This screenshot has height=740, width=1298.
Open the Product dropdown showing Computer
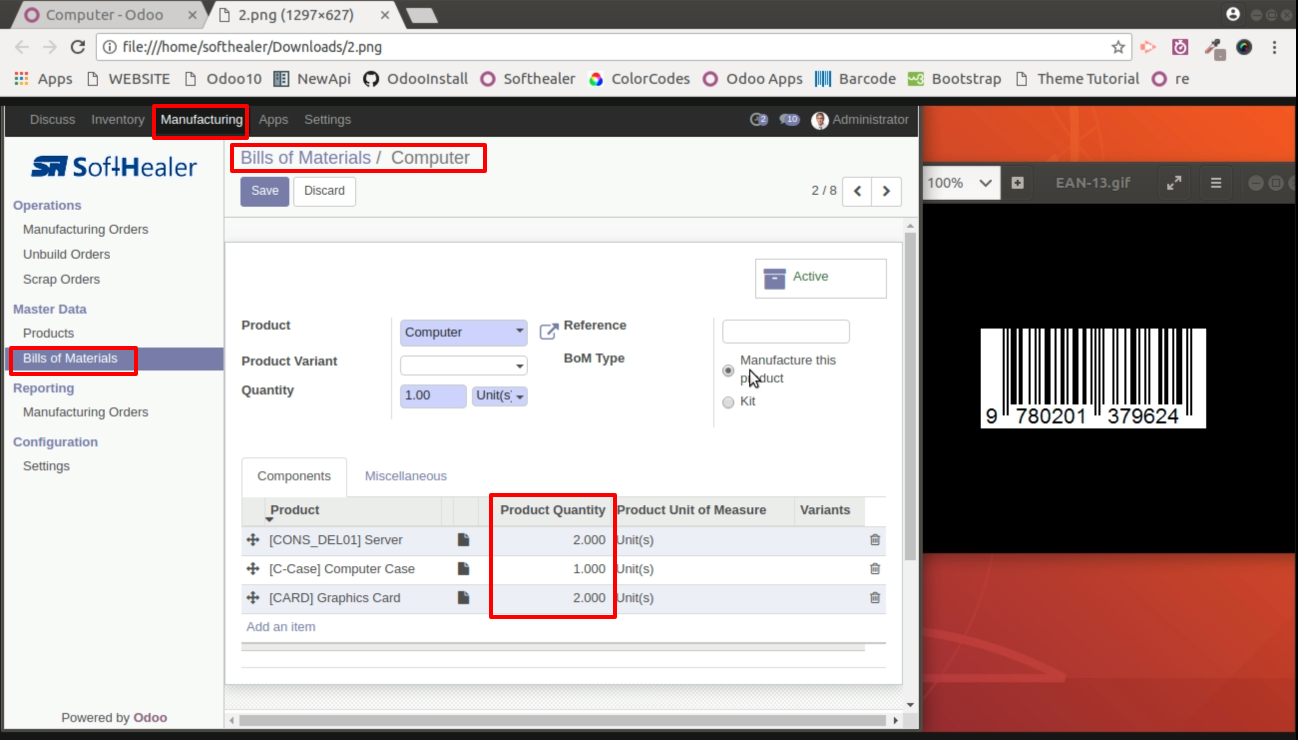point(464,332)
